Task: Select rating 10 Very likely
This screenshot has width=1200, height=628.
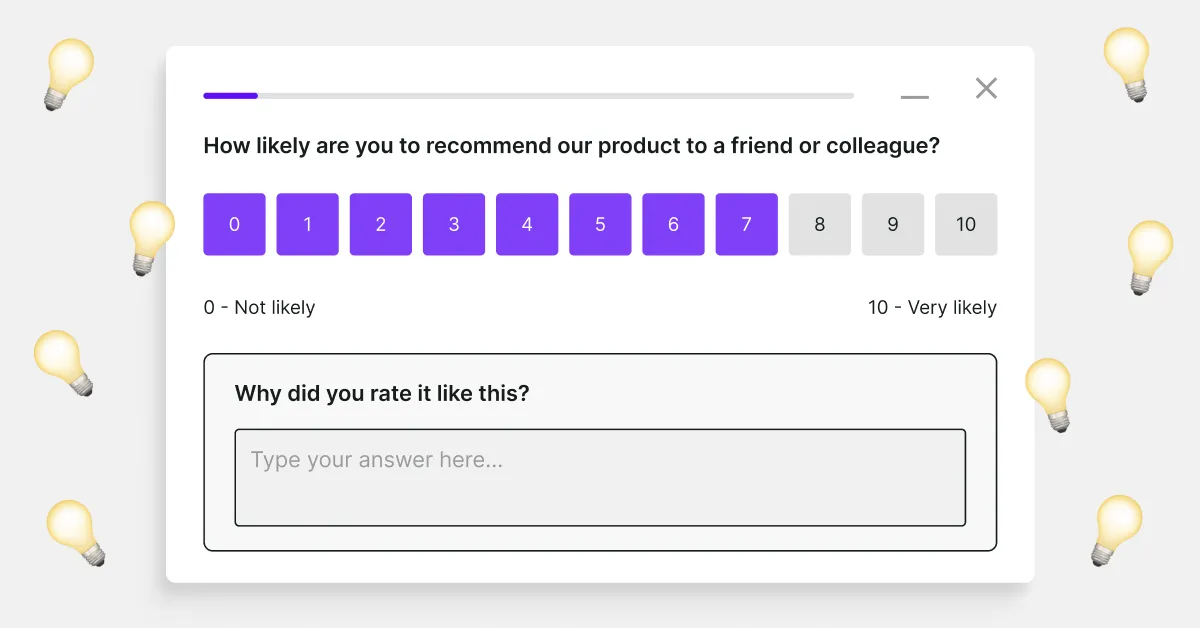Action: (x=966, y=224)
